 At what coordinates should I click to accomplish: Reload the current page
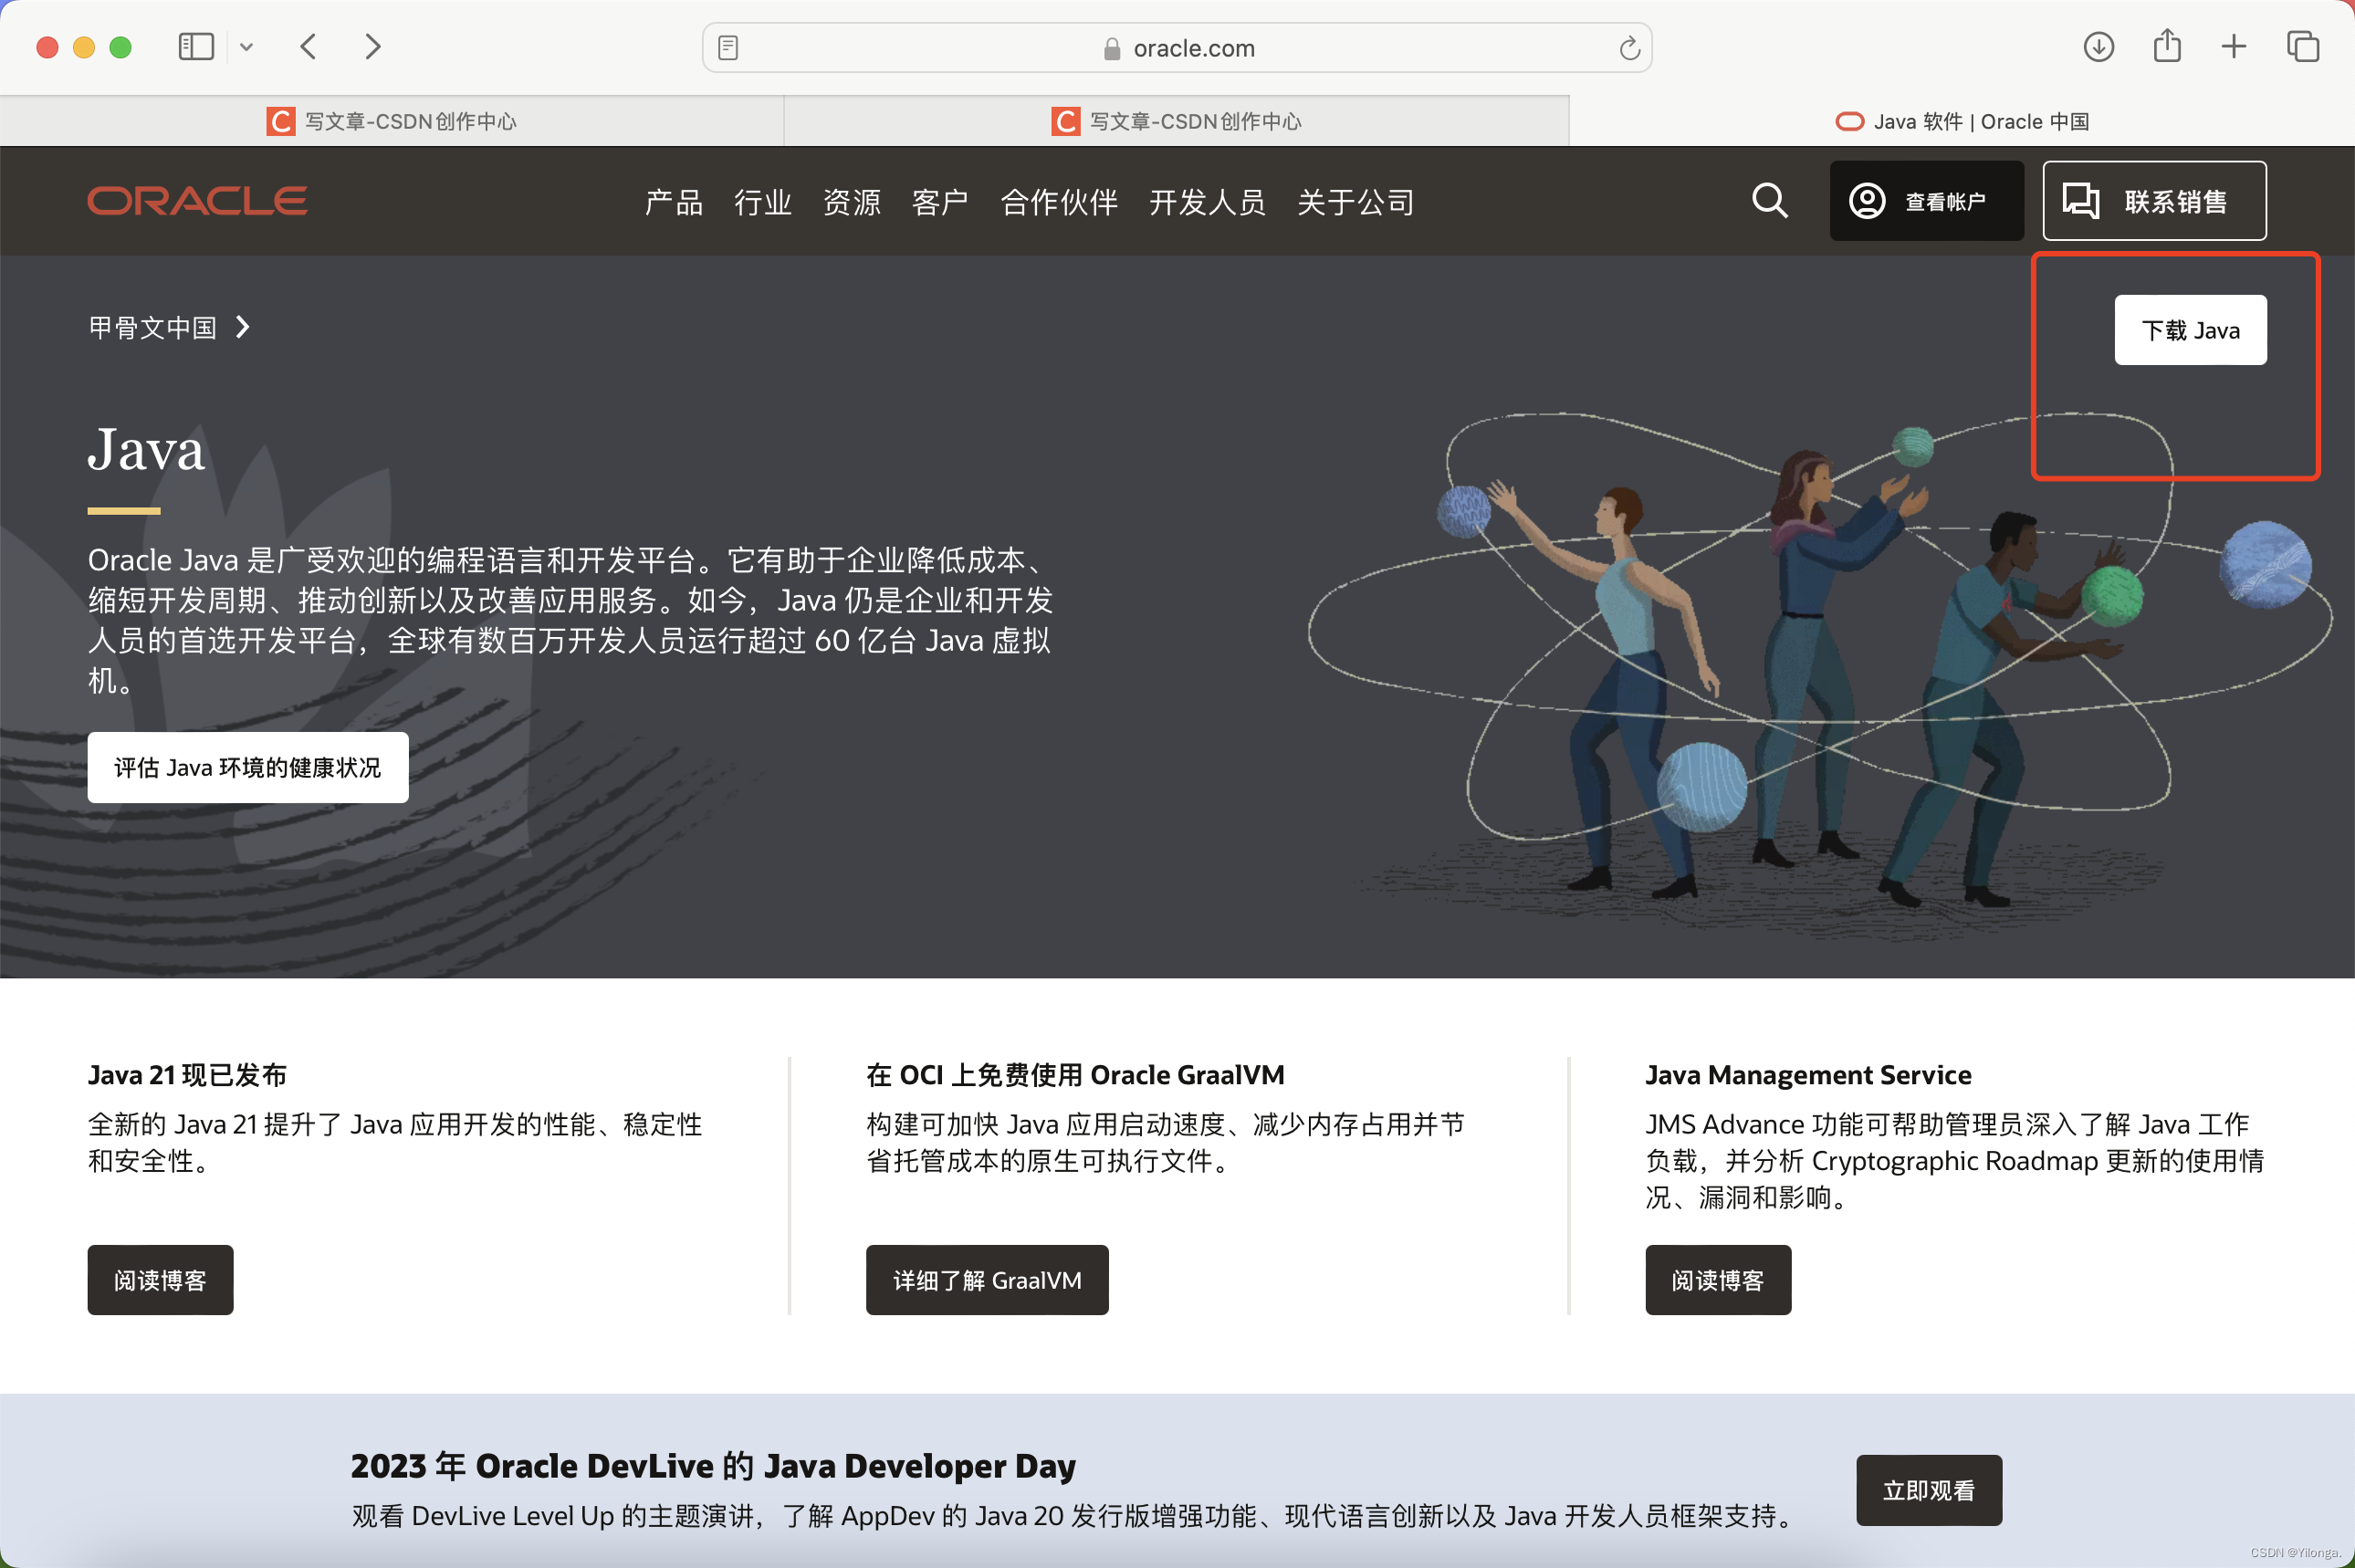coord(1628,47)
